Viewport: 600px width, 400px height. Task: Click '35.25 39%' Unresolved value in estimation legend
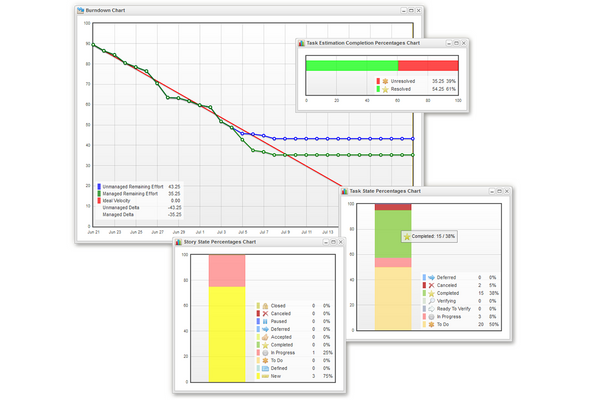(444, 81)
